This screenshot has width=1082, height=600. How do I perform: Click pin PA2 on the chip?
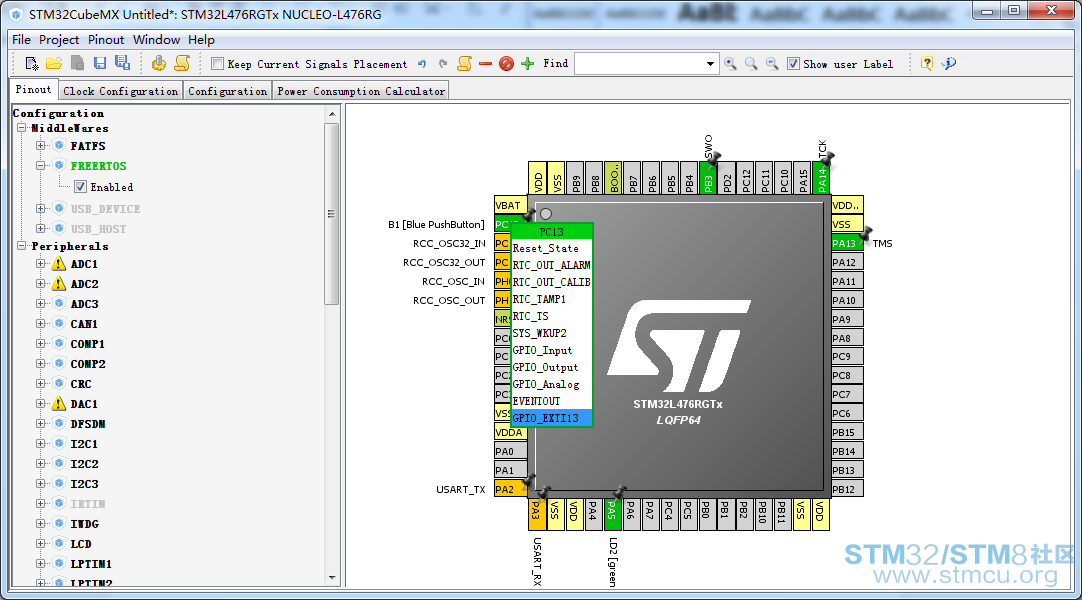click(x=510, y=489)
